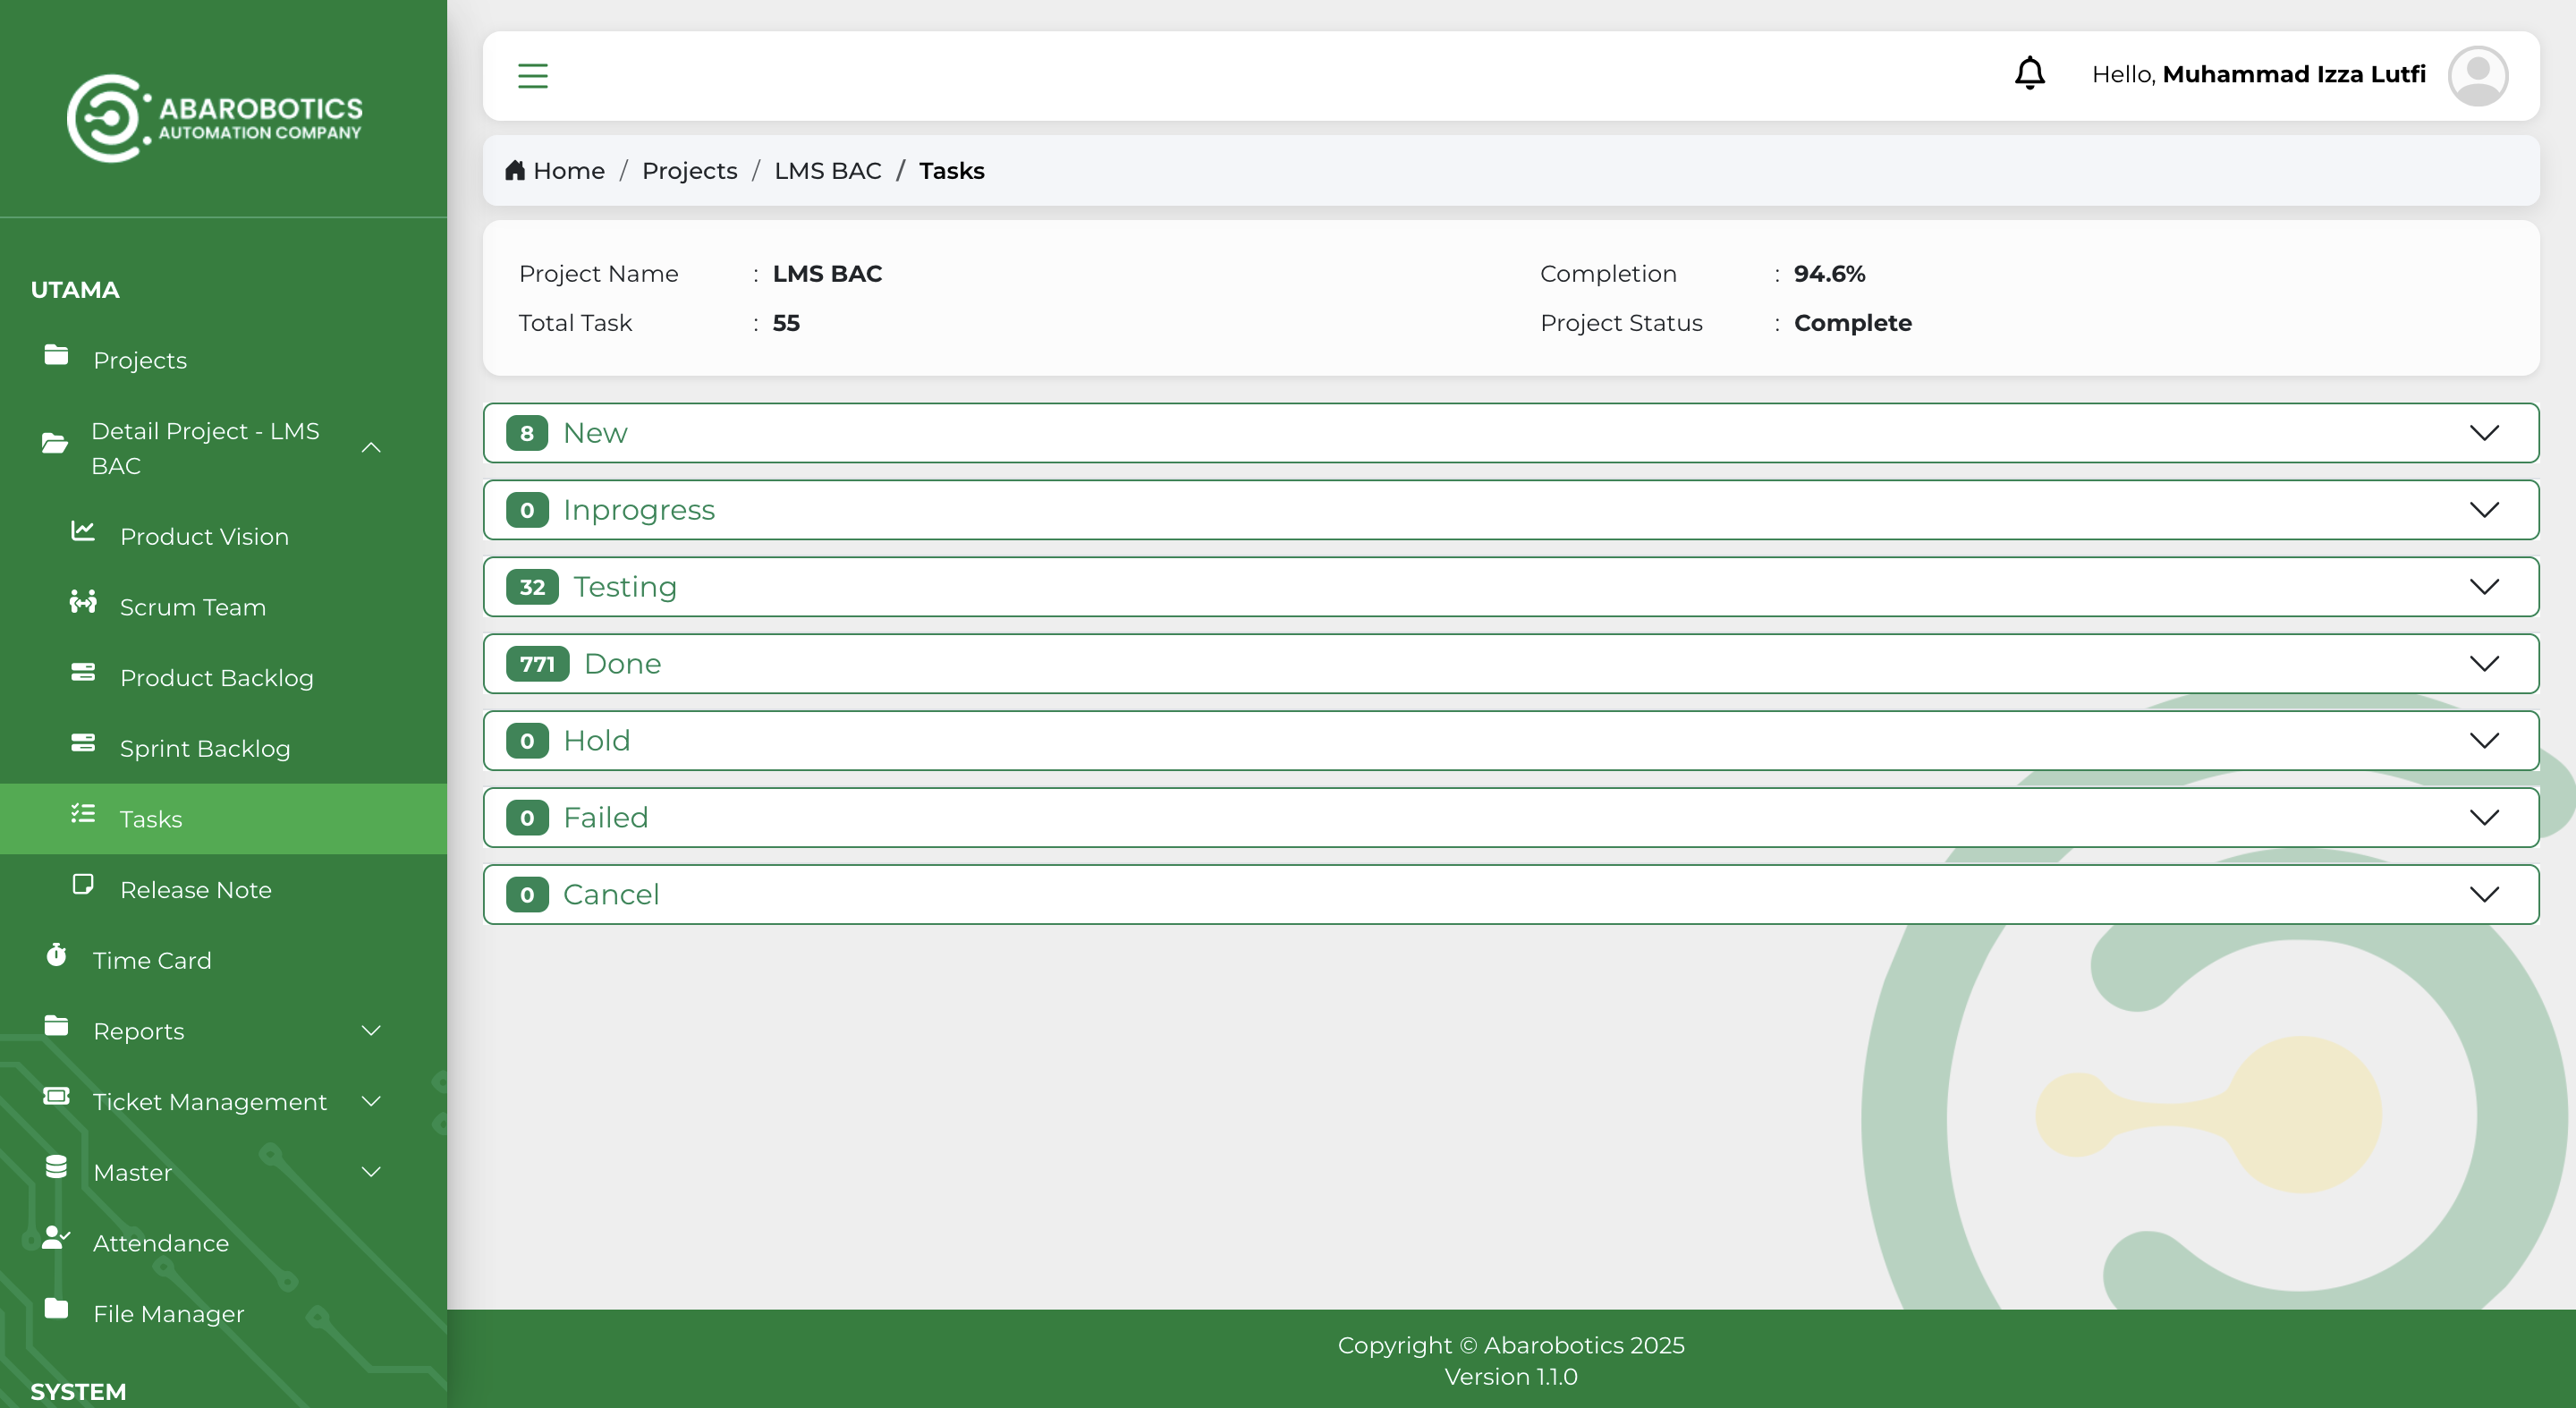The image size is (2576, 1408).
Task: Click the Product Backlog stack icon
Action: pos(83,673)
